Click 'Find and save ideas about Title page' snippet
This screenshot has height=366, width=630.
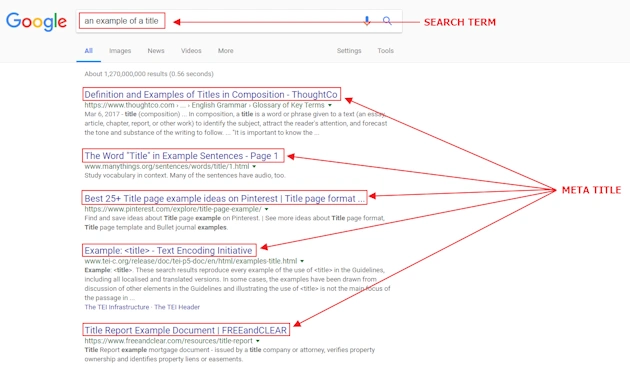[235, 223]
